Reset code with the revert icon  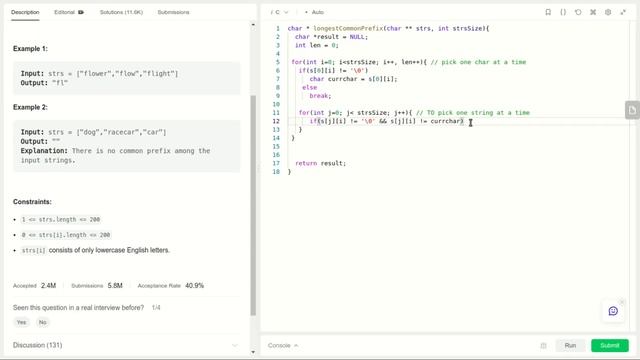(x=578, y=12)
